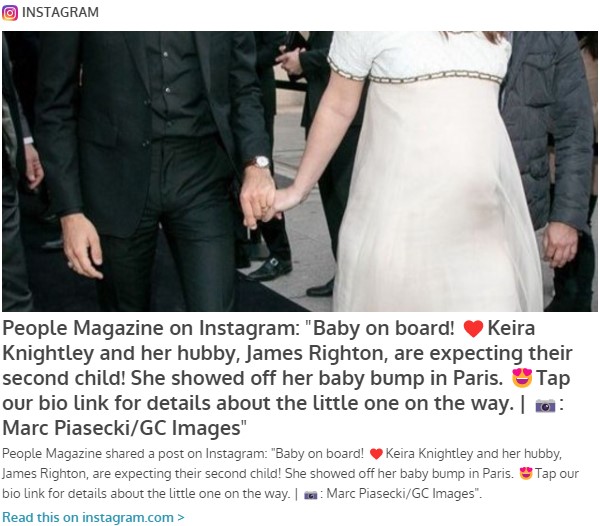
Task: Open the Read this on instagram.com link
Action: (x=93, y=517)
